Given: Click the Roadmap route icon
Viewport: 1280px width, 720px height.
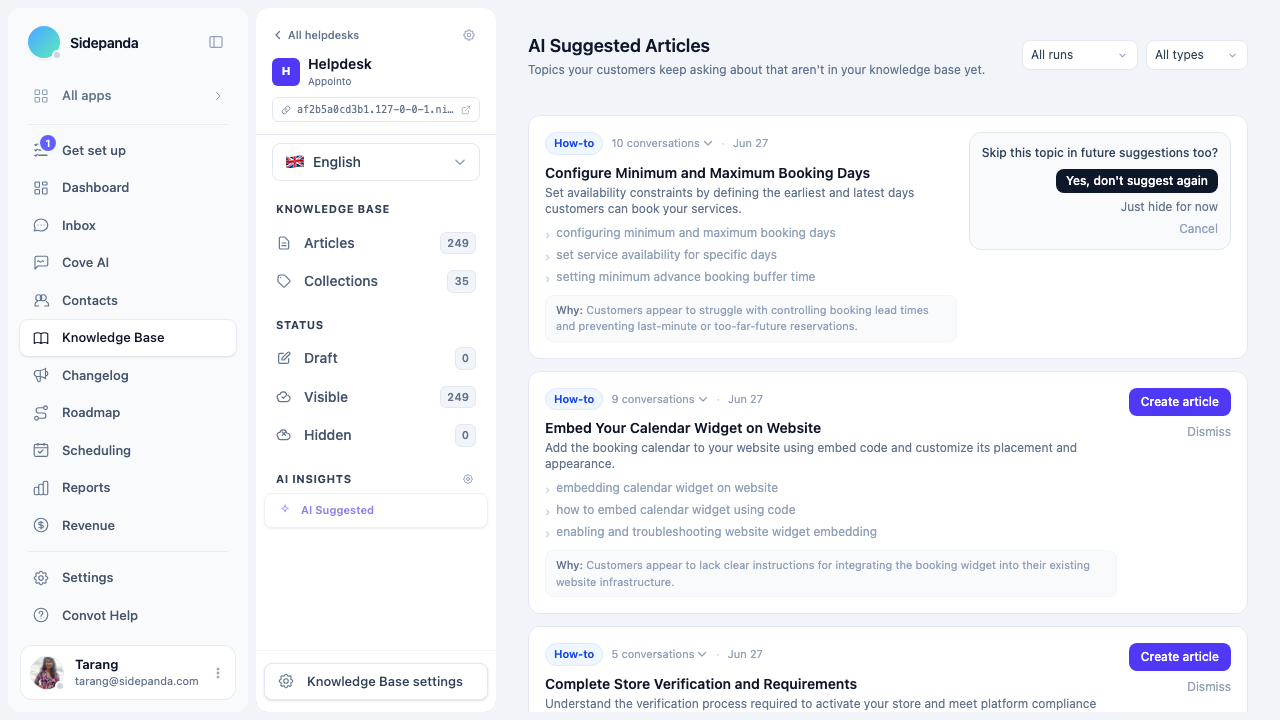Looking at the screenshot, I should tap(41, 413).
